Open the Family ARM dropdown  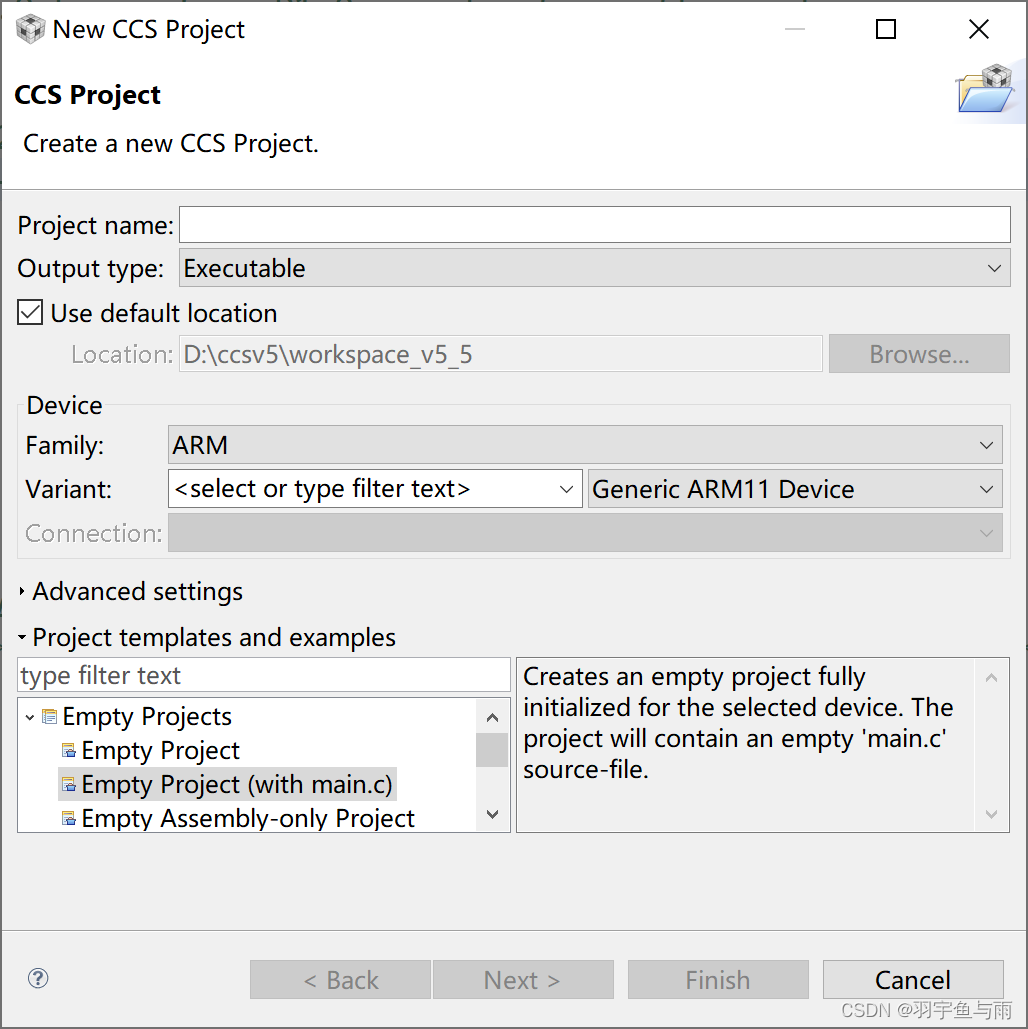click(585, 445)
